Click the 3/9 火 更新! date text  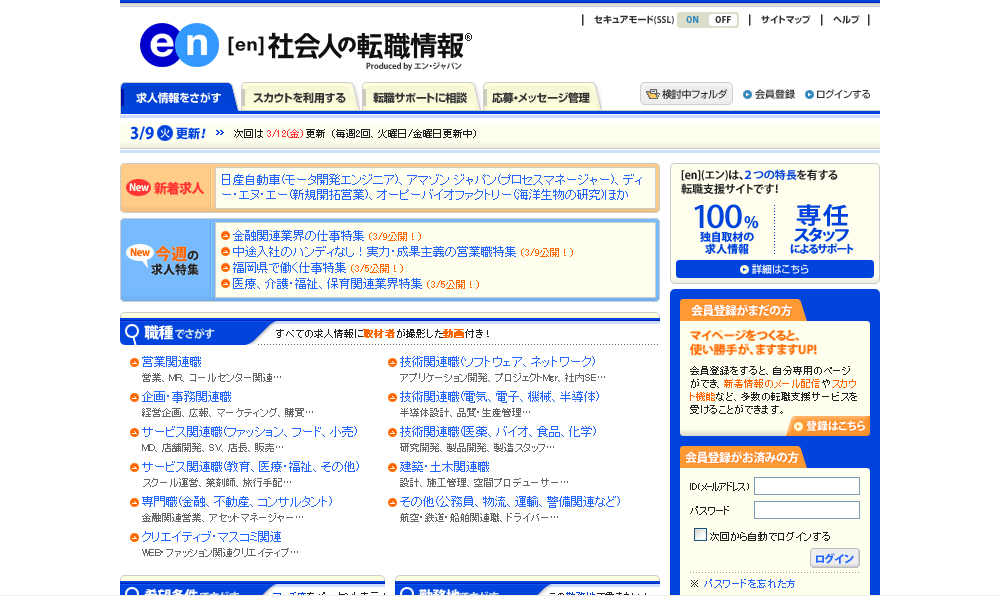[x=168, y=133]
